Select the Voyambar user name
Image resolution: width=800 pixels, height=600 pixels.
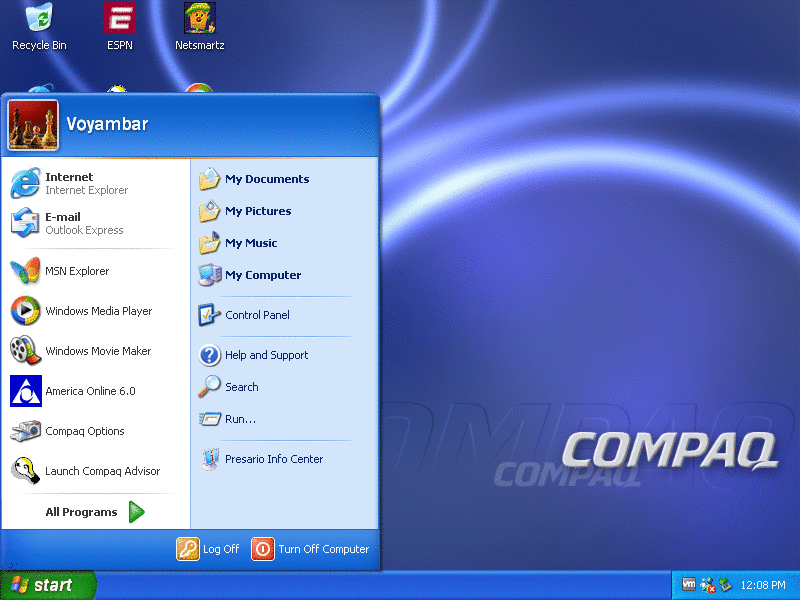[107, 124]
